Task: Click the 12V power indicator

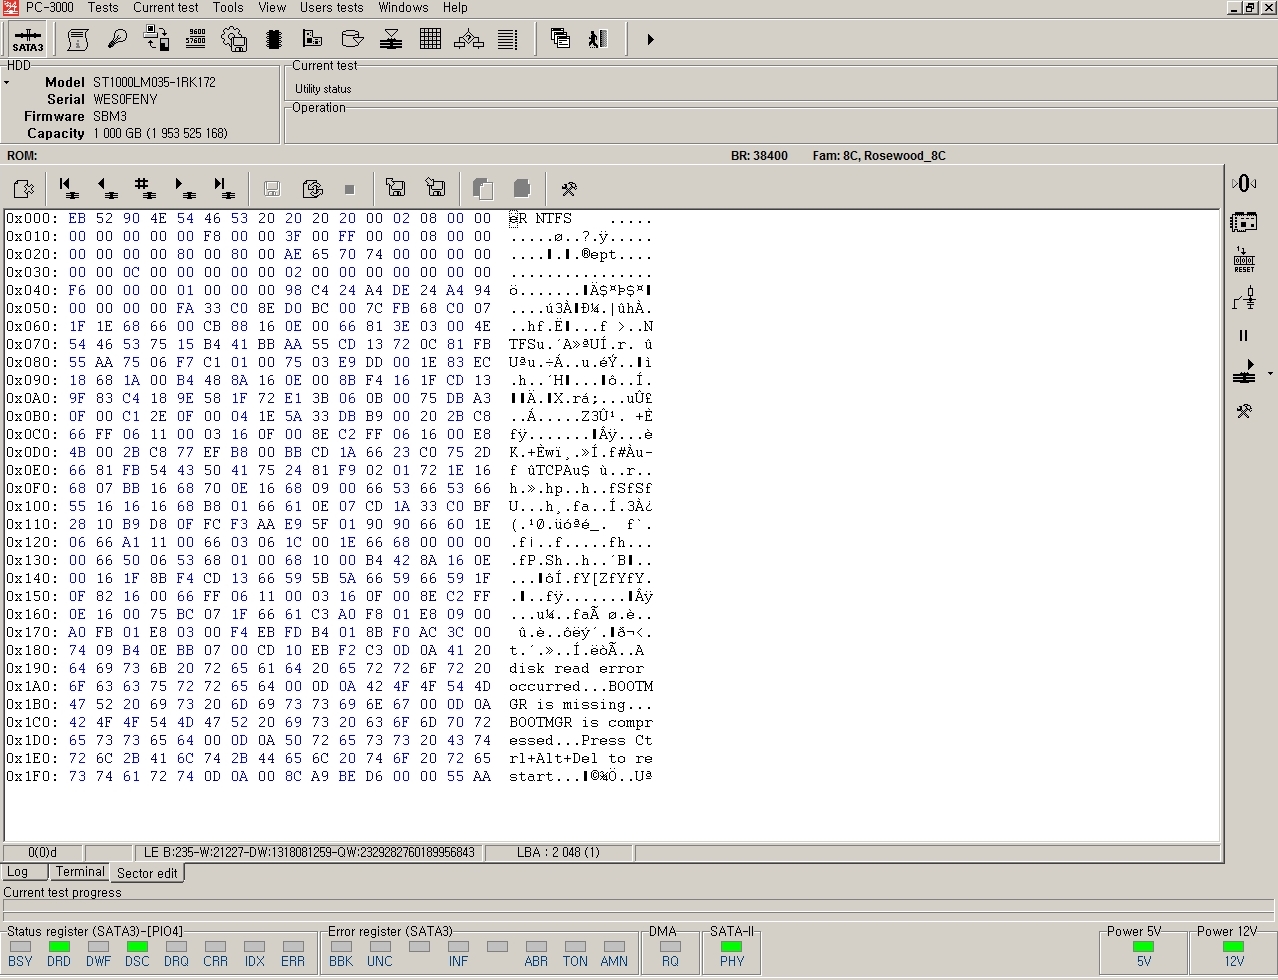Action: (x=1234, y=946)
